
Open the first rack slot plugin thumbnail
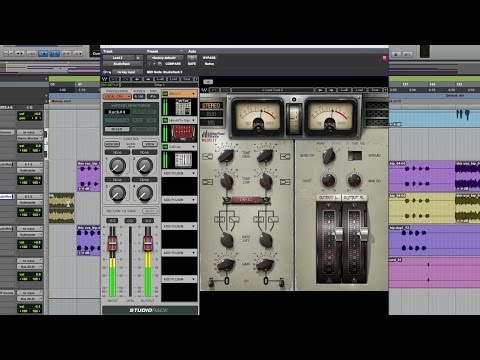click(183, 107)
